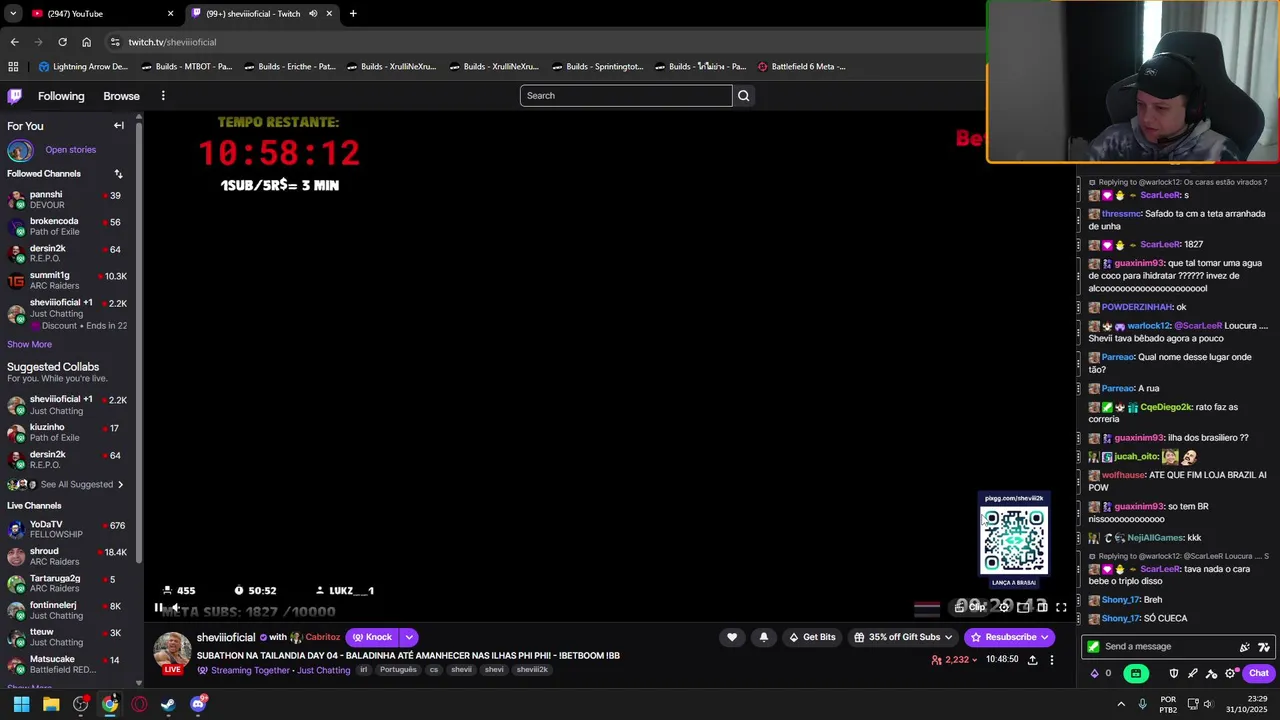Open bits balance diamond icon
Screen dimensions: 1280x720
[x=1094, y=673]
